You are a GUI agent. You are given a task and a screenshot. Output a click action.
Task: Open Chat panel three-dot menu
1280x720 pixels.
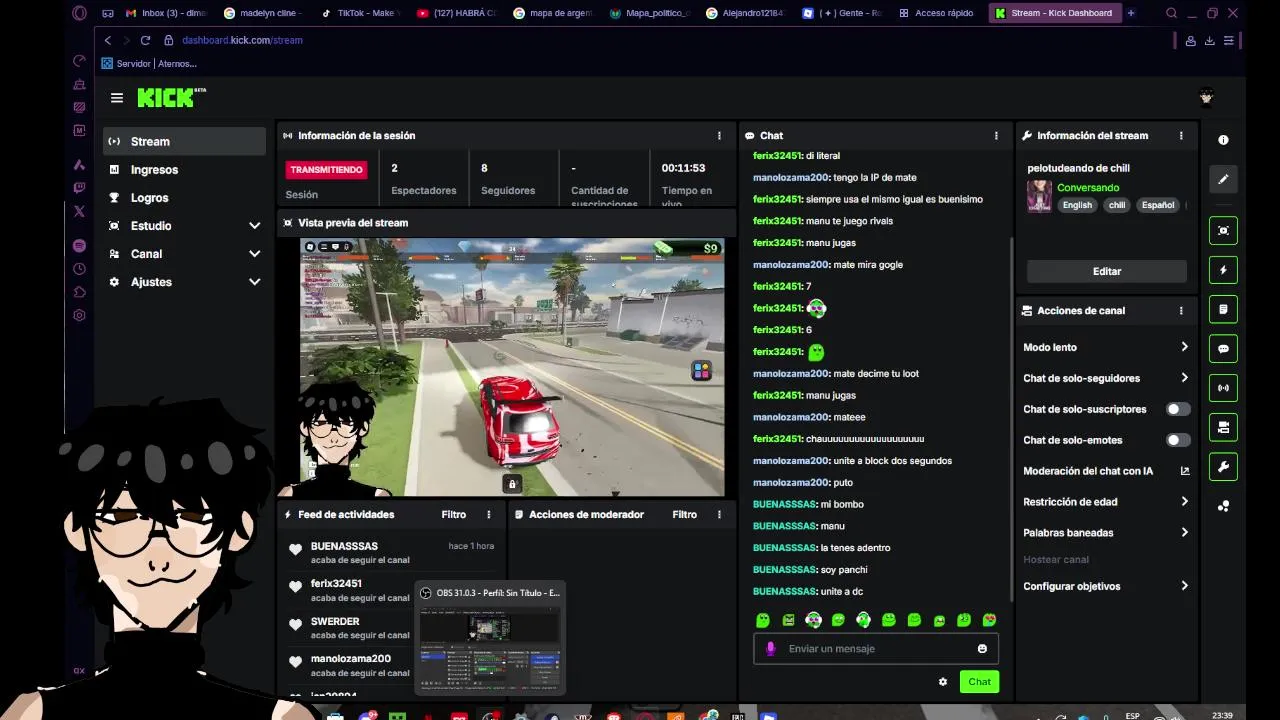point(995,136)
